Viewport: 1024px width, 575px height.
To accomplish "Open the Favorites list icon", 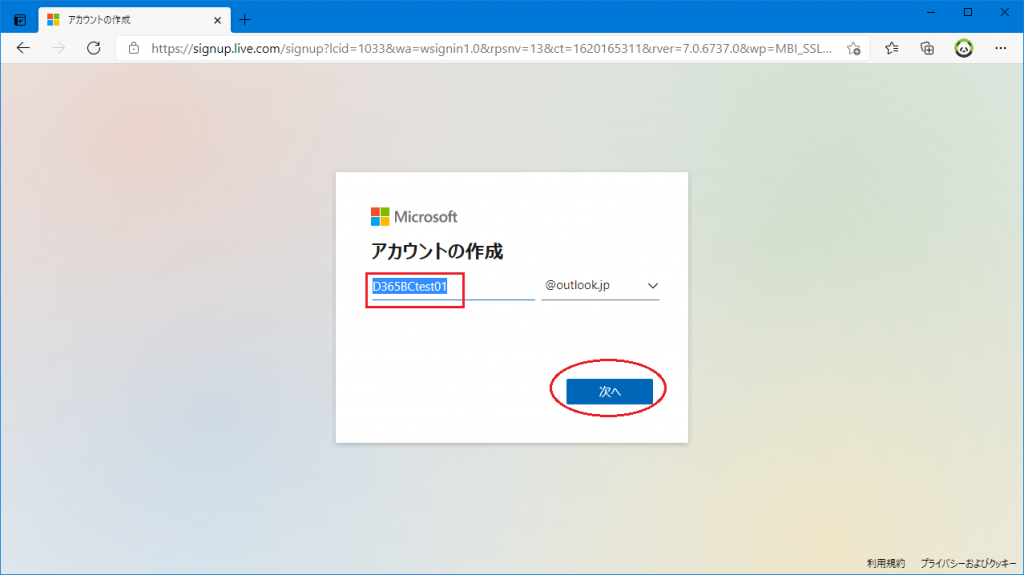I will coord(891,48).
